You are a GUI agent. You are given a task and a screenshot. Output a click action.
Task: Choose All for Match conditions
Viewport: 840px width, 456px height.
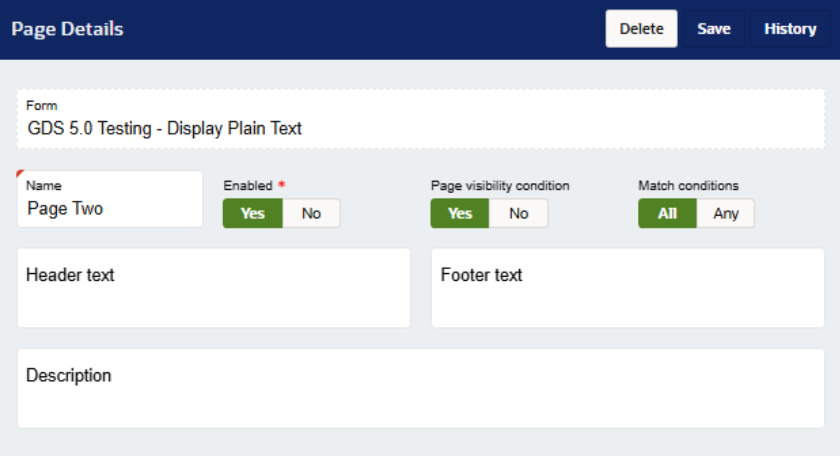tap(667, 213)
